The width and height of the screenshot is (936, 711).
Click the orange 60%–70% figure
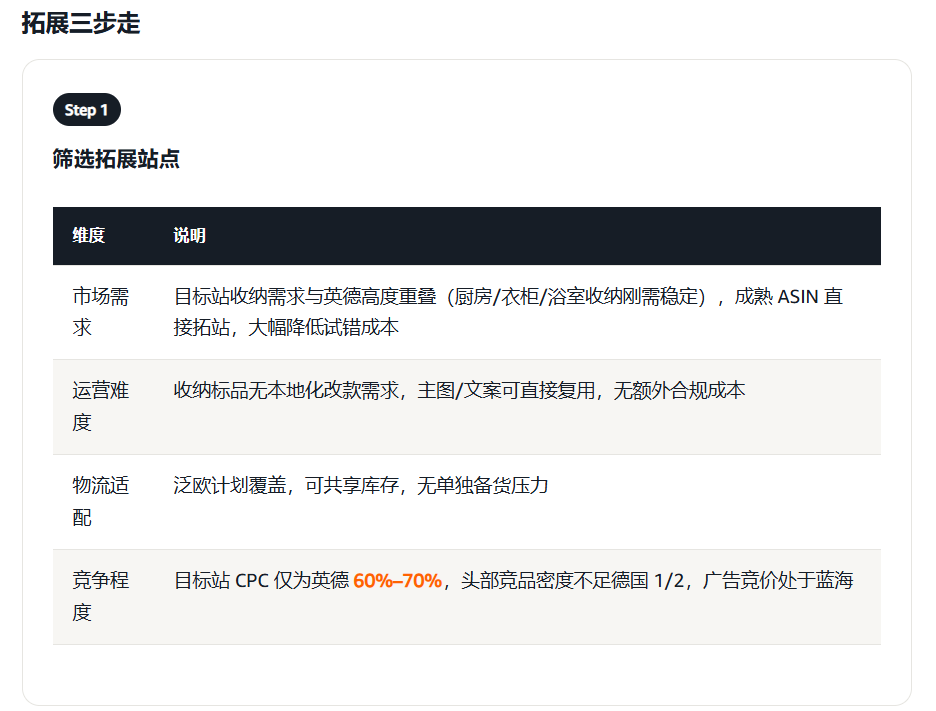pyautogui.click(x=397, y=580)
